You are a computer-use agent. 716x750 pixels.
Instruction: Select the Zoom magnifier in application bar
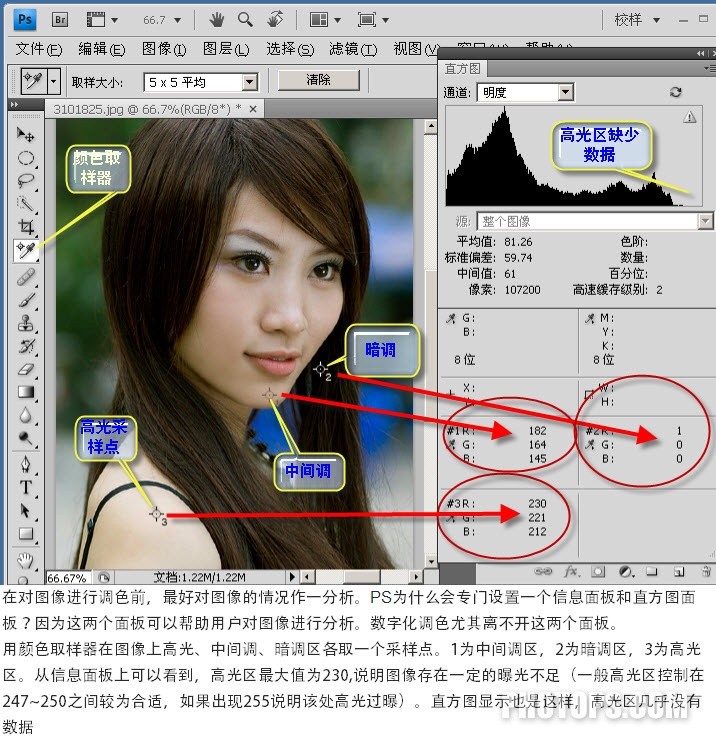click(x=245, y=20)
